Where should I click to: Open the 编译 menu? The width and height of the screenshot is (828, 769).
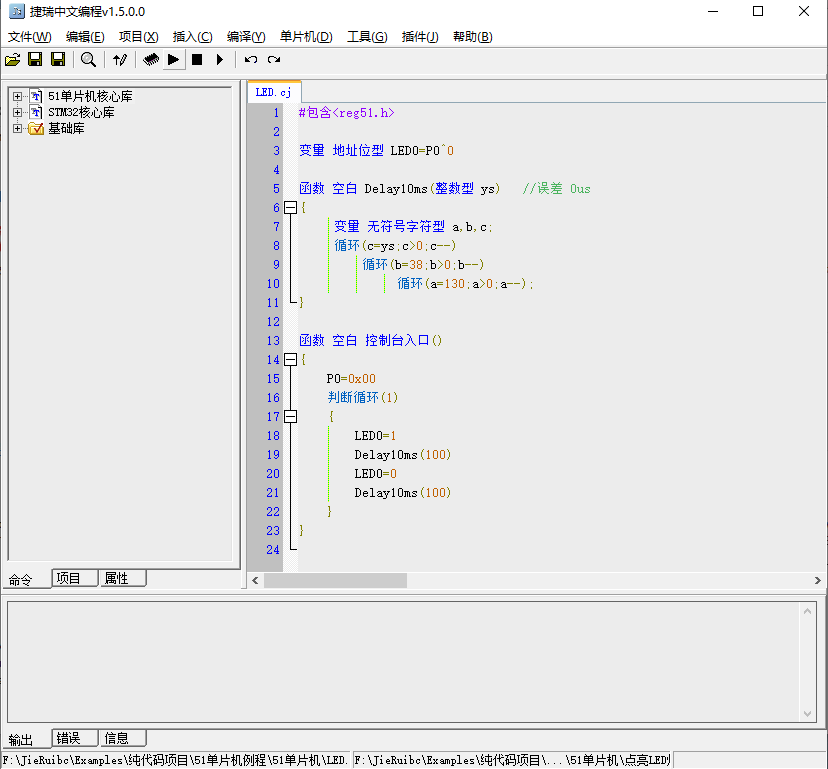pyautogui.click(x=246, y=37)
